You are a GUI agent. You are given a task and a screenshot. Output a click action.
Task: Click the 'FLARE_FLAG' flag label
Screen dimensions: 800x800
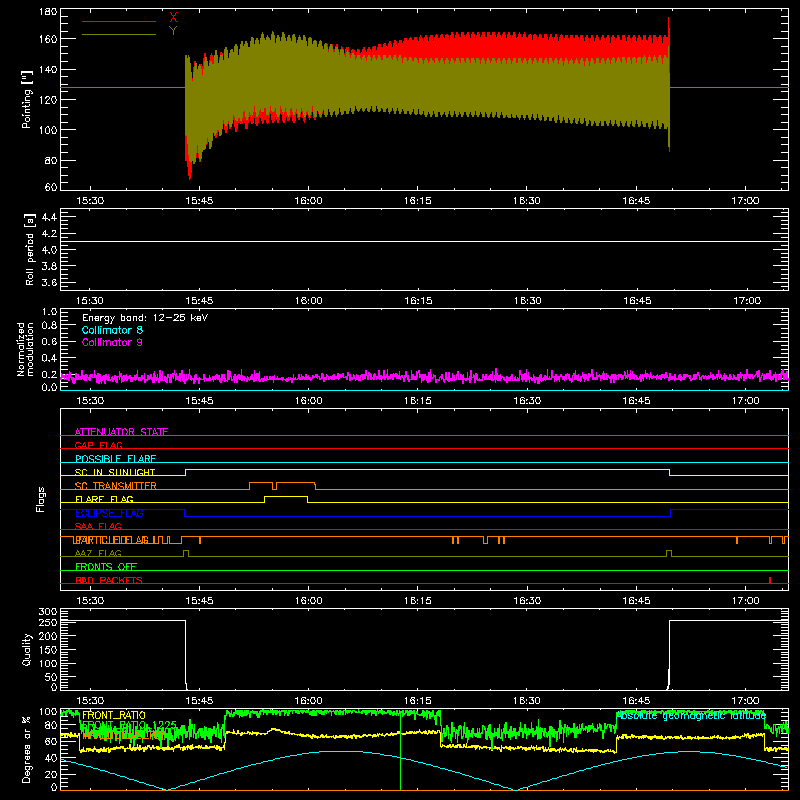[x=104, y=498]
